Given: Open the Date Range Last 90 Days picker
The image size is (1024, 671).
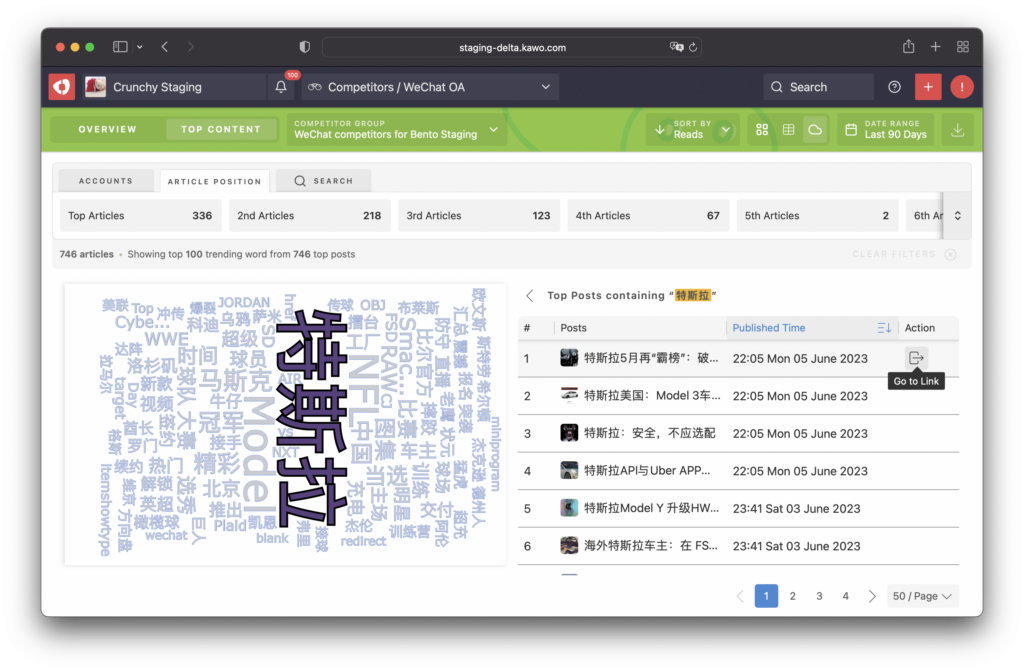Looking at the screenshot, I should 886,129.
